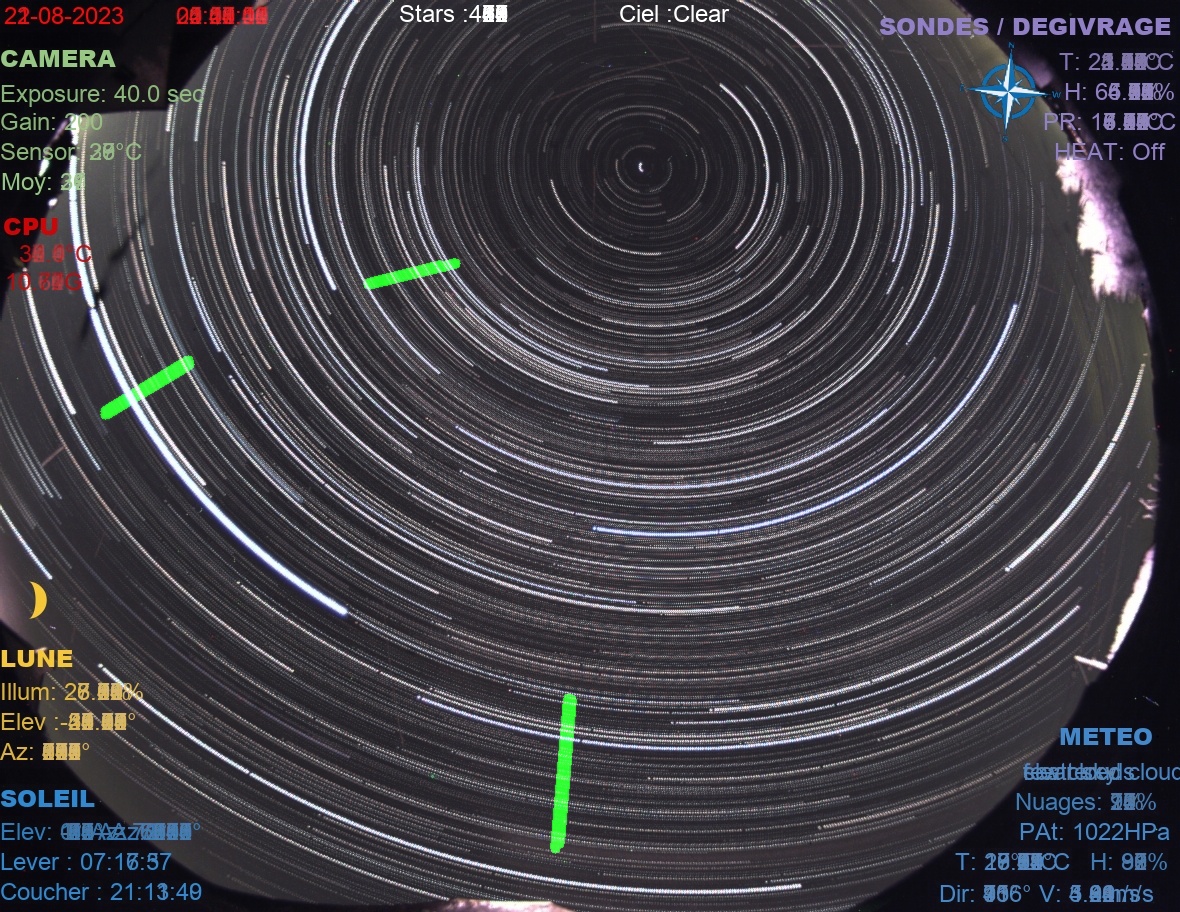Click the PAt: 1022HPa pressure reading
The image size is (1180, 912).
point(1094,832)
